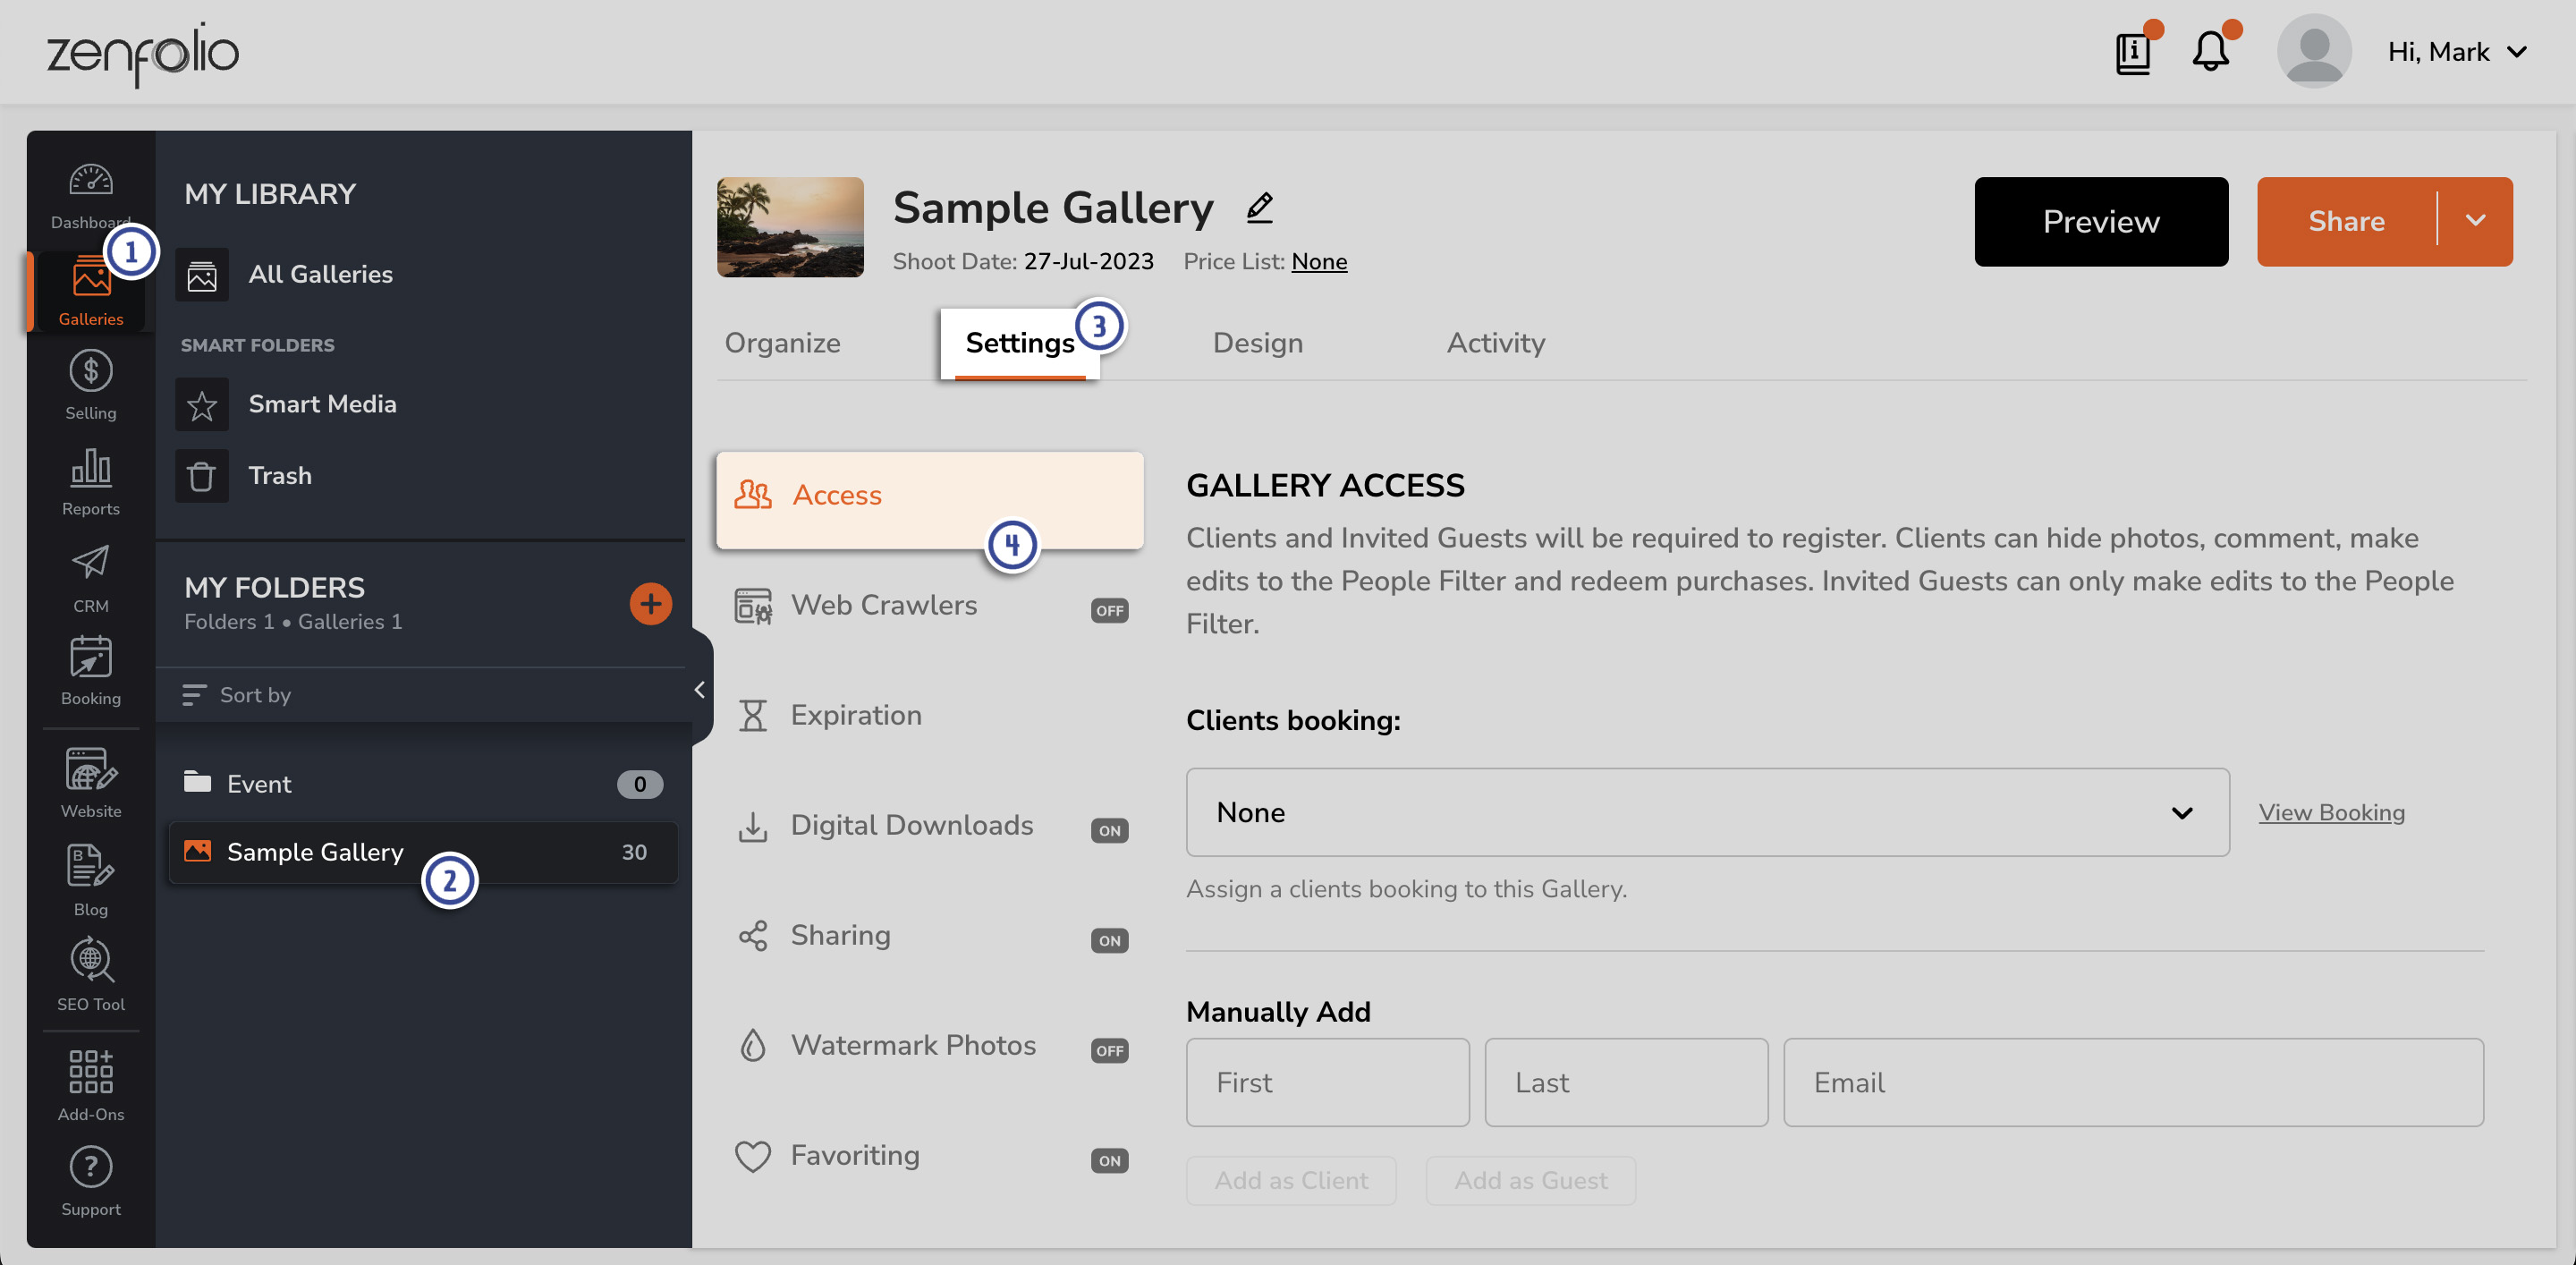Turn on Web Crawlers
The width and height of the screenshot is (2576, 1265).
(1109, 610)
